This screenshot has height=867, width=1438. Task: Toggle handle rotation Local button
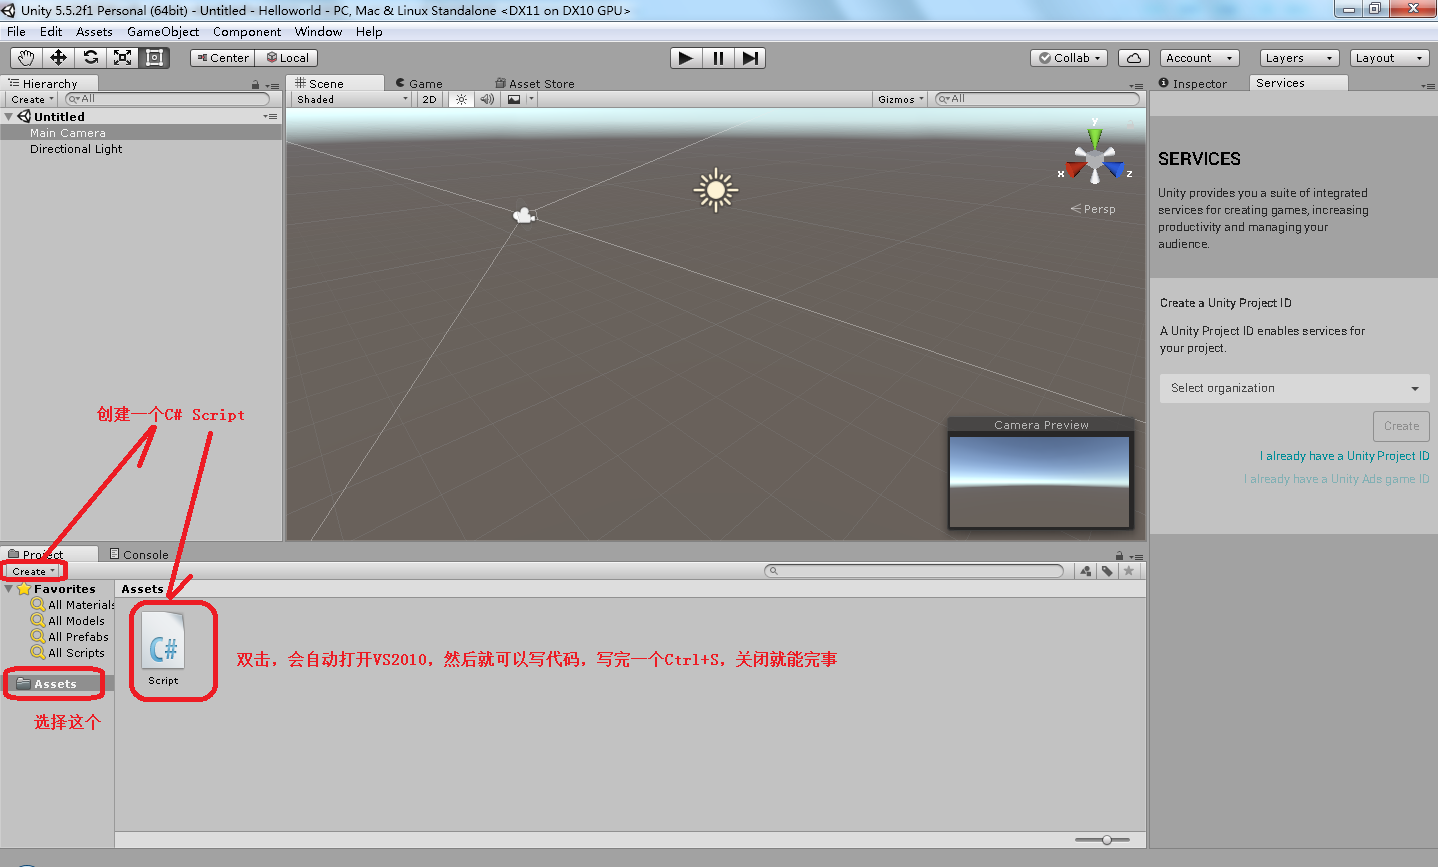click(x=286, y=58)
